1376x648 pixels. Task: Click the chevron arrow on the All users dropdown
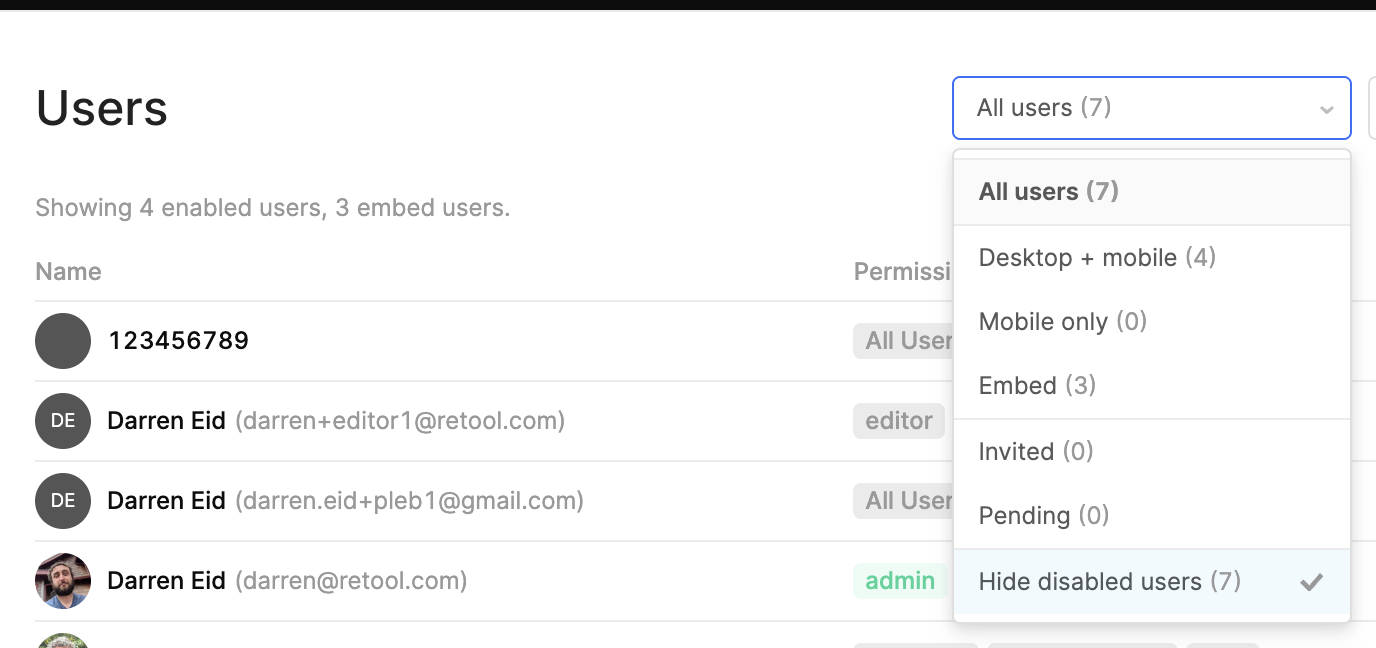[1326, 109]
